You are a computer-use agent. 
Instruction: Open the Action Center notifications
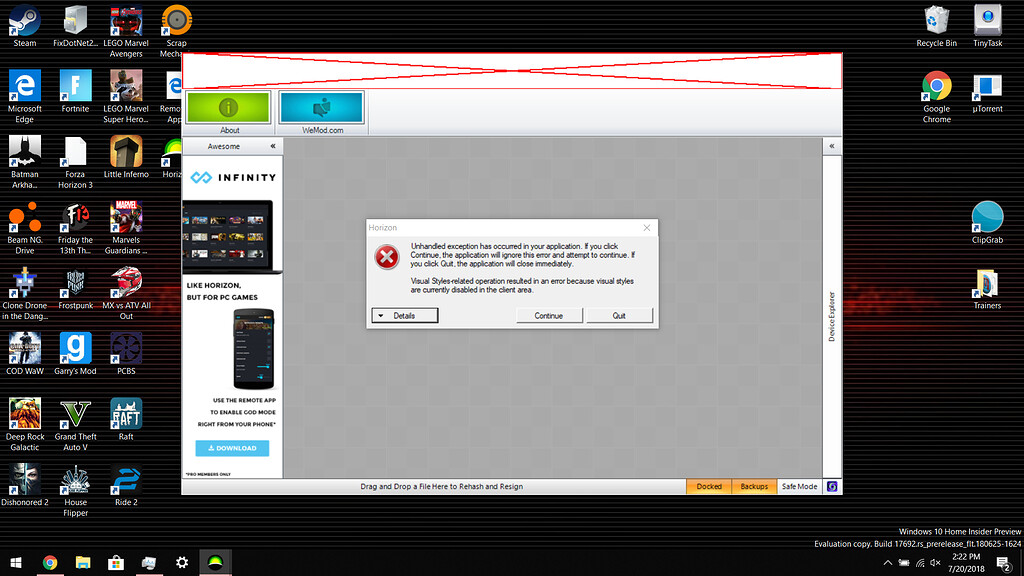point(1004,562)
